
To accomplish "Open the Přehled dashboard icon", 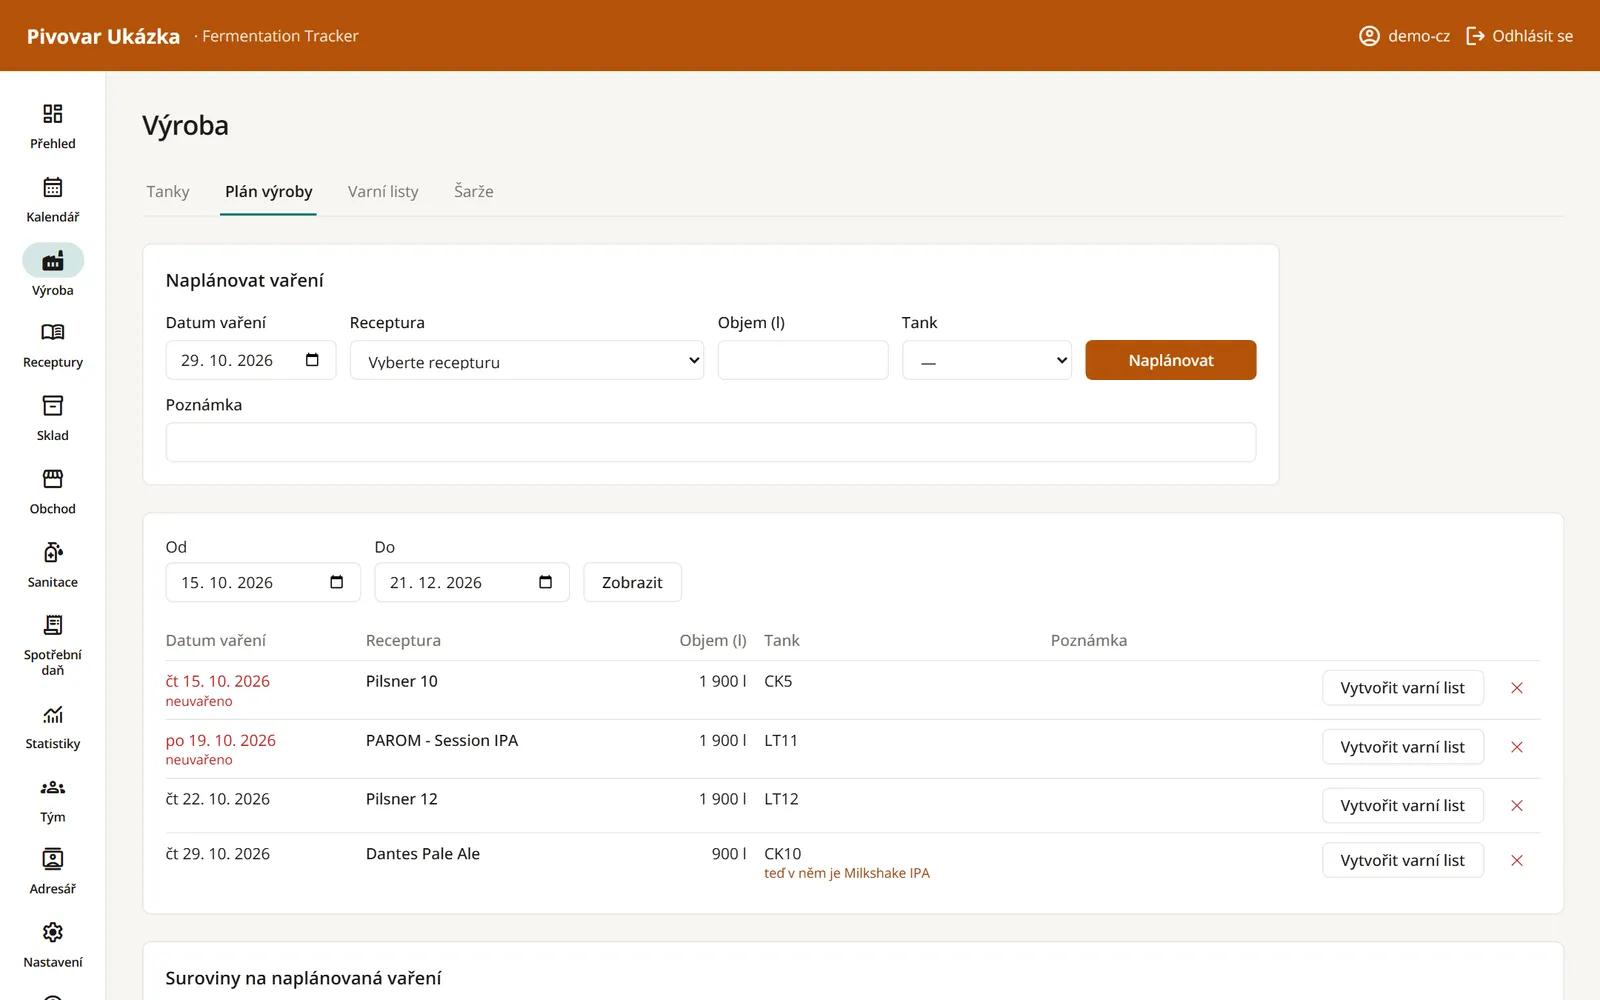I will 53,113.
